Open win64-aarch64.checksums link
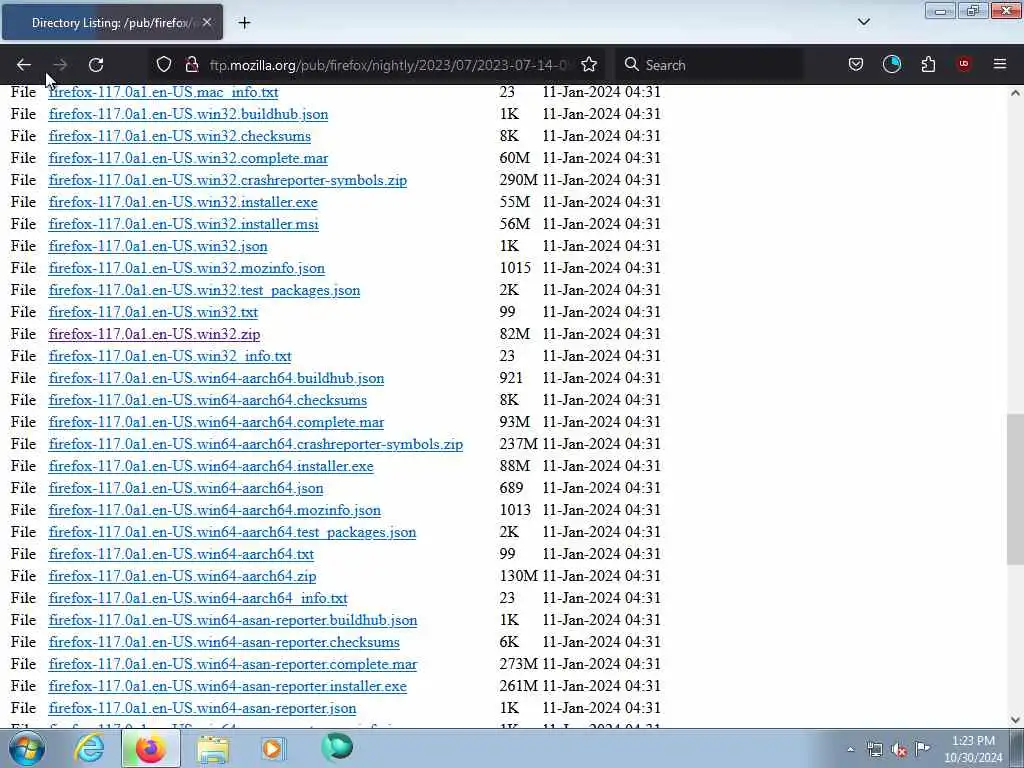The image size is (1024, 768). [208, 400]
